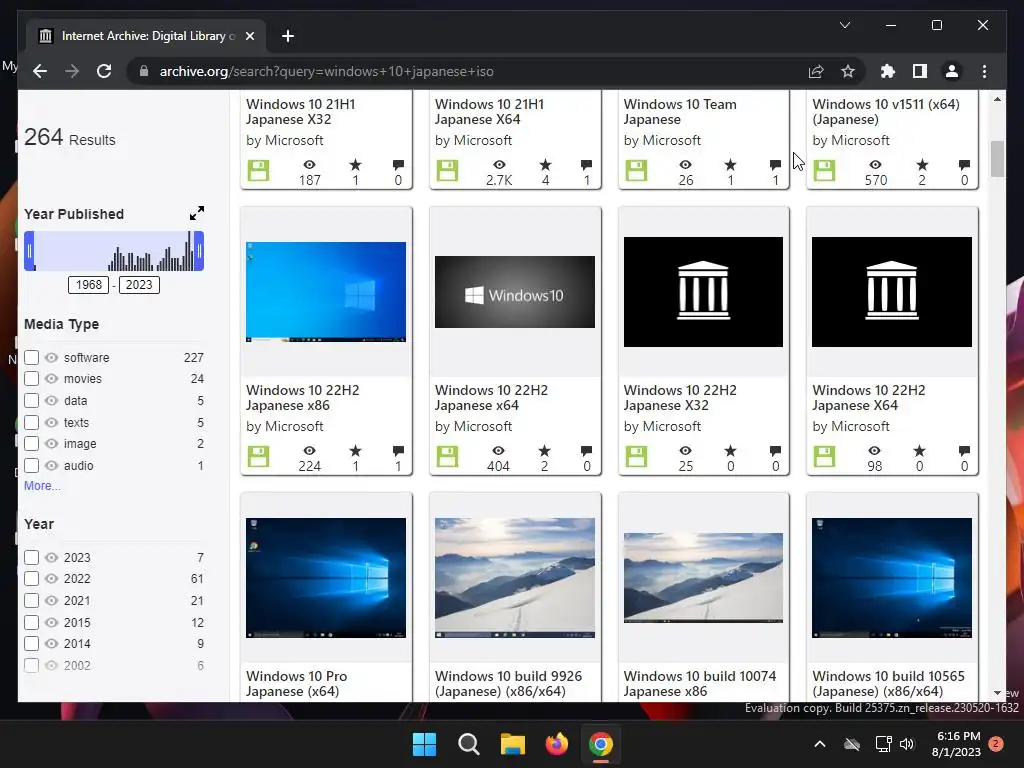
Task: Open Windows taskbar search
Action: tap(468, 744)
